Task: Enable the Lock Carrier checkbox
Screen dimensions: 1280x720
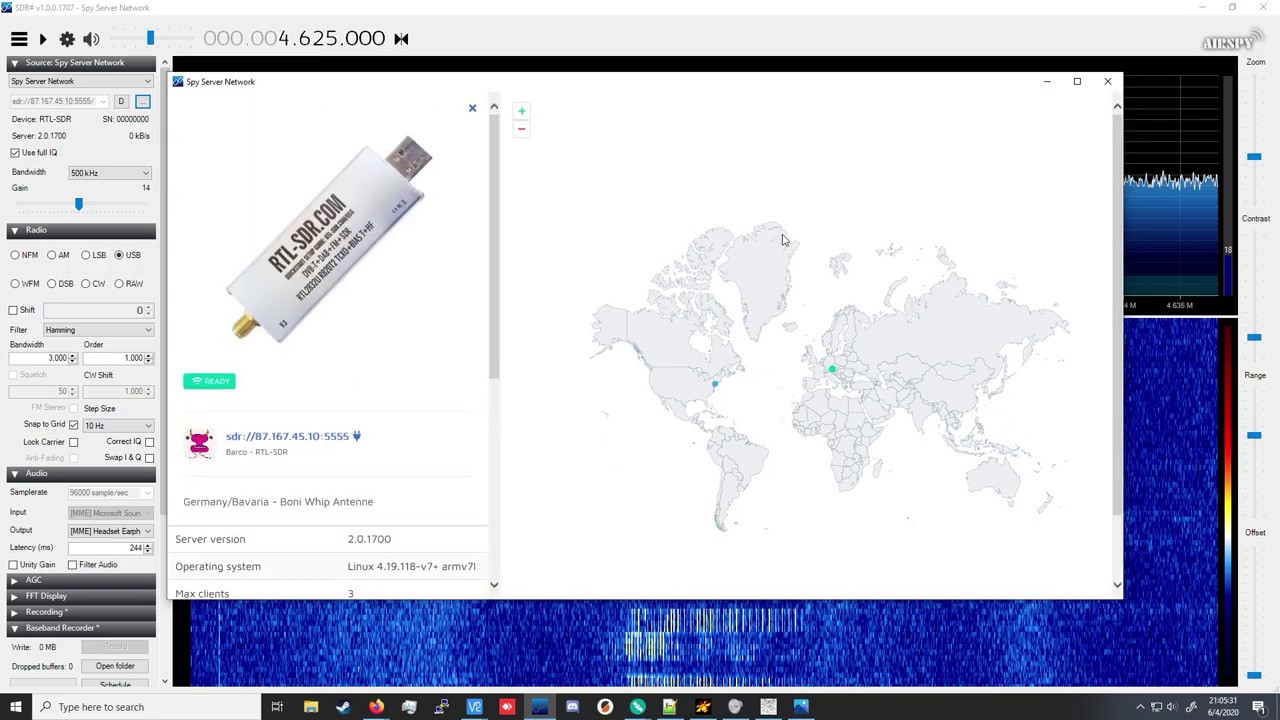Action: [73, 442]
